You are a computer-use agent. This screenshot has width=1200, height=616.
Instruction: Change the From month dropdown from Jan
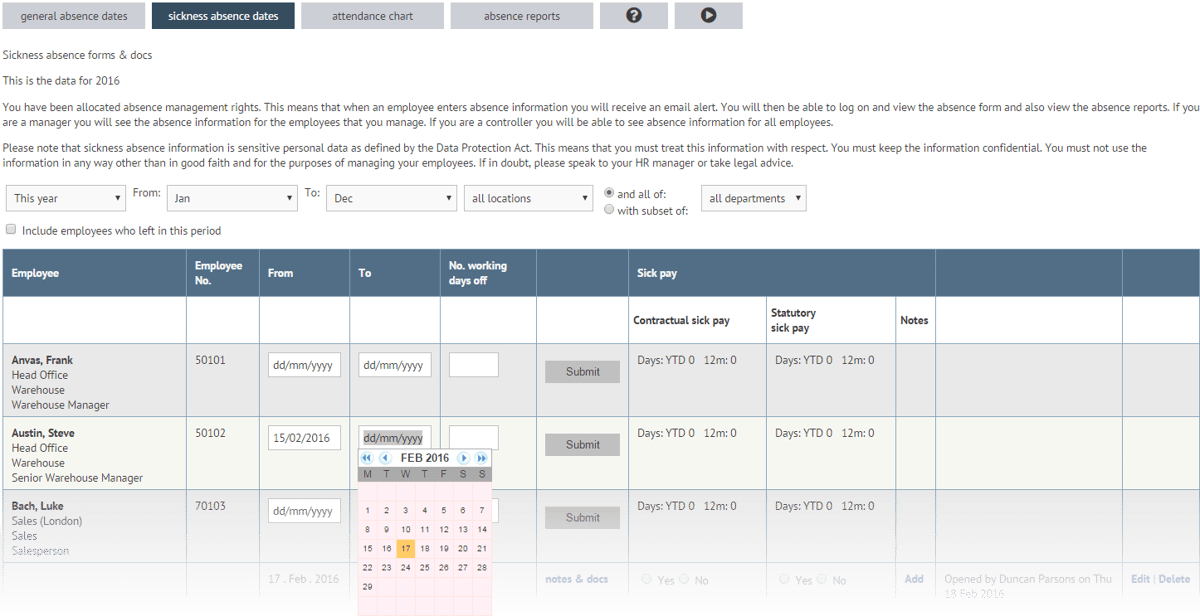(232, 198)
